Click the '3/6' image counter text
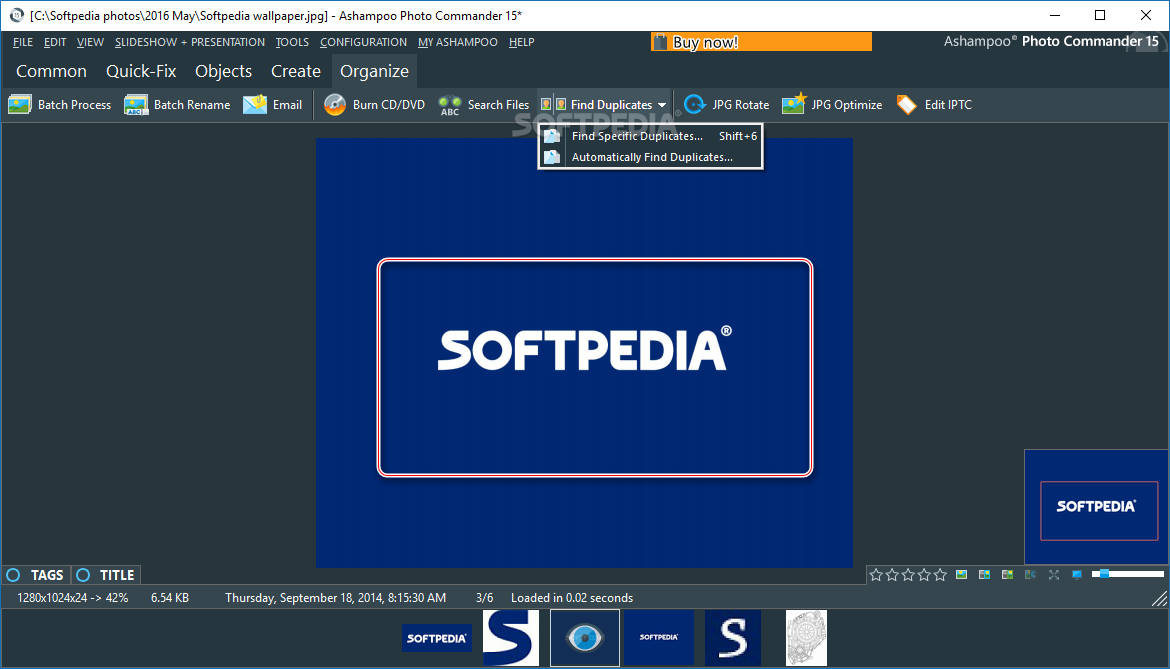 click(484, 597)
